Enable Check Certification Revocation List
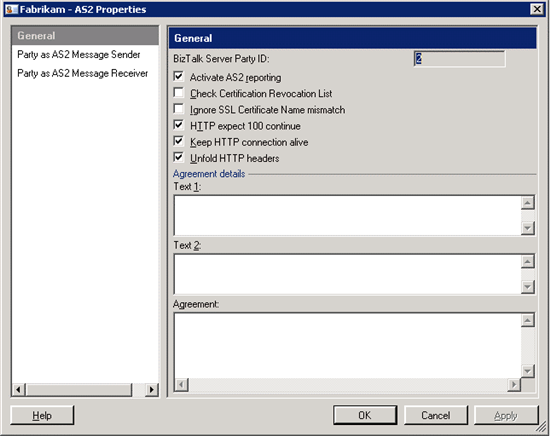Viewport: 550px width, 436px height. tap(179, 92)
